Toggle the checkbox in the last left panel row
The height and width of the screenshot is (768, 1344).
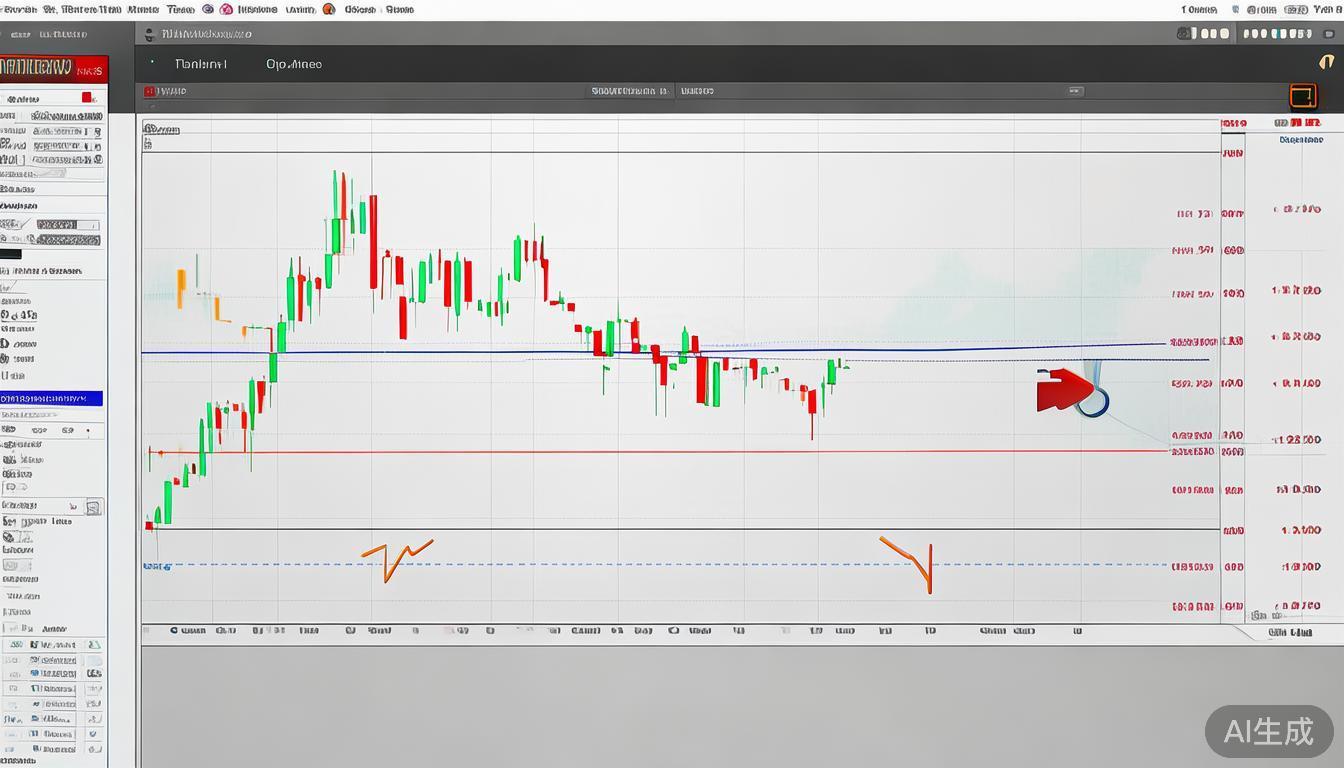tap(95, 748)
